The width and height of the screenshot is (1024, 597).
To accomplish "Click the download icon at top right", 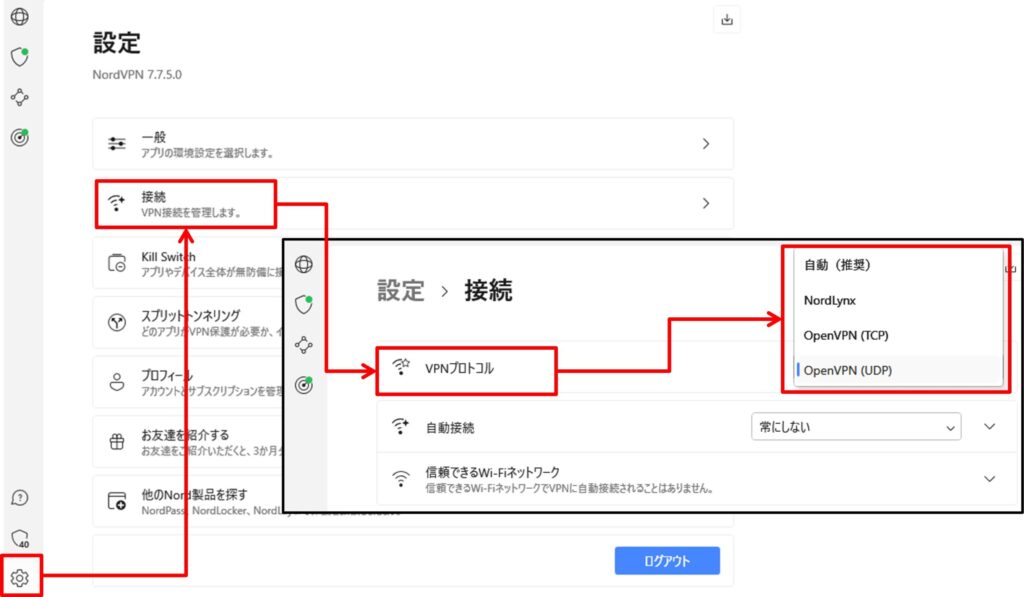I will coord(727,19).
